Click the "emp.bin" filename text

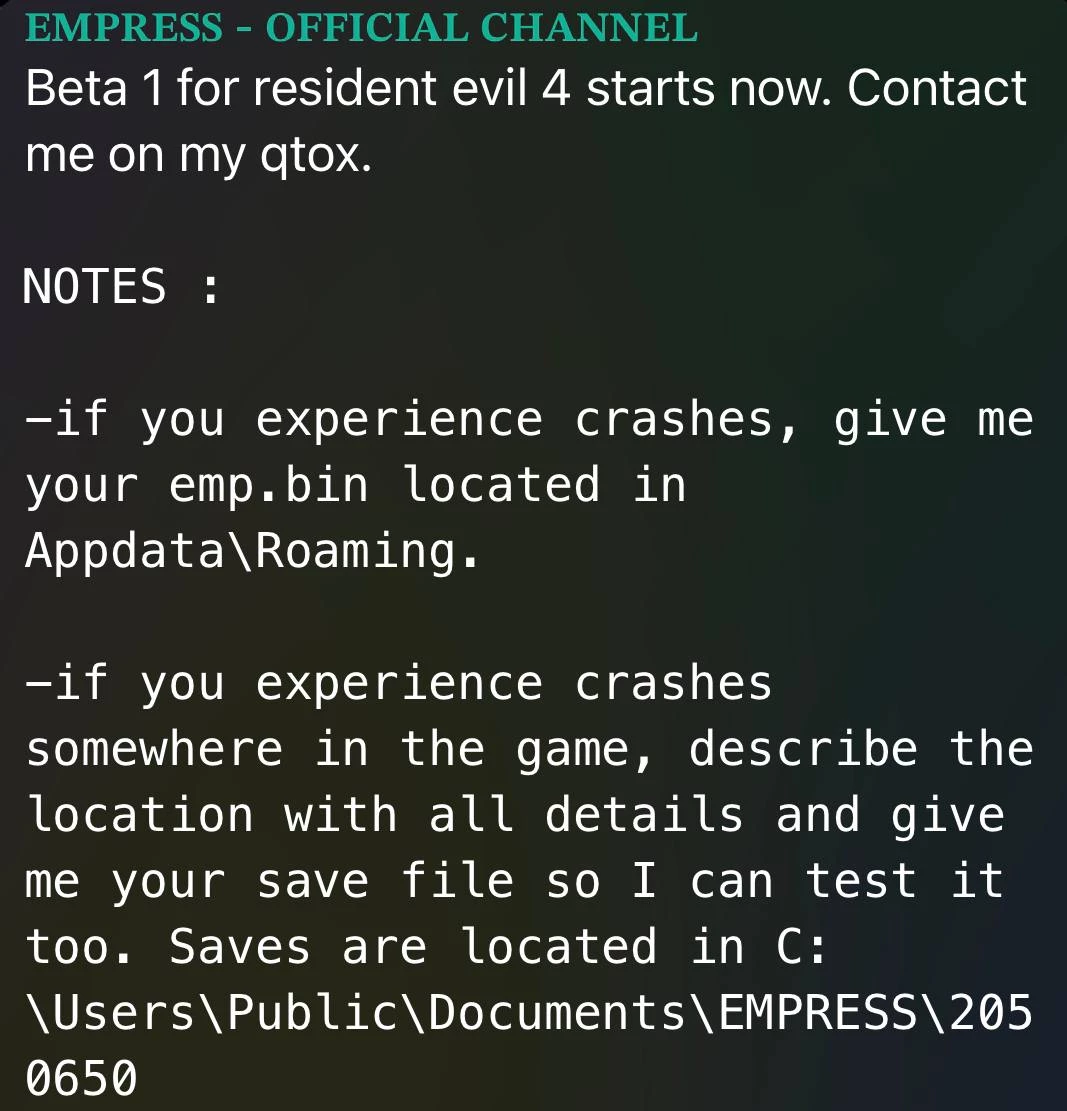(x=268, y=485)
